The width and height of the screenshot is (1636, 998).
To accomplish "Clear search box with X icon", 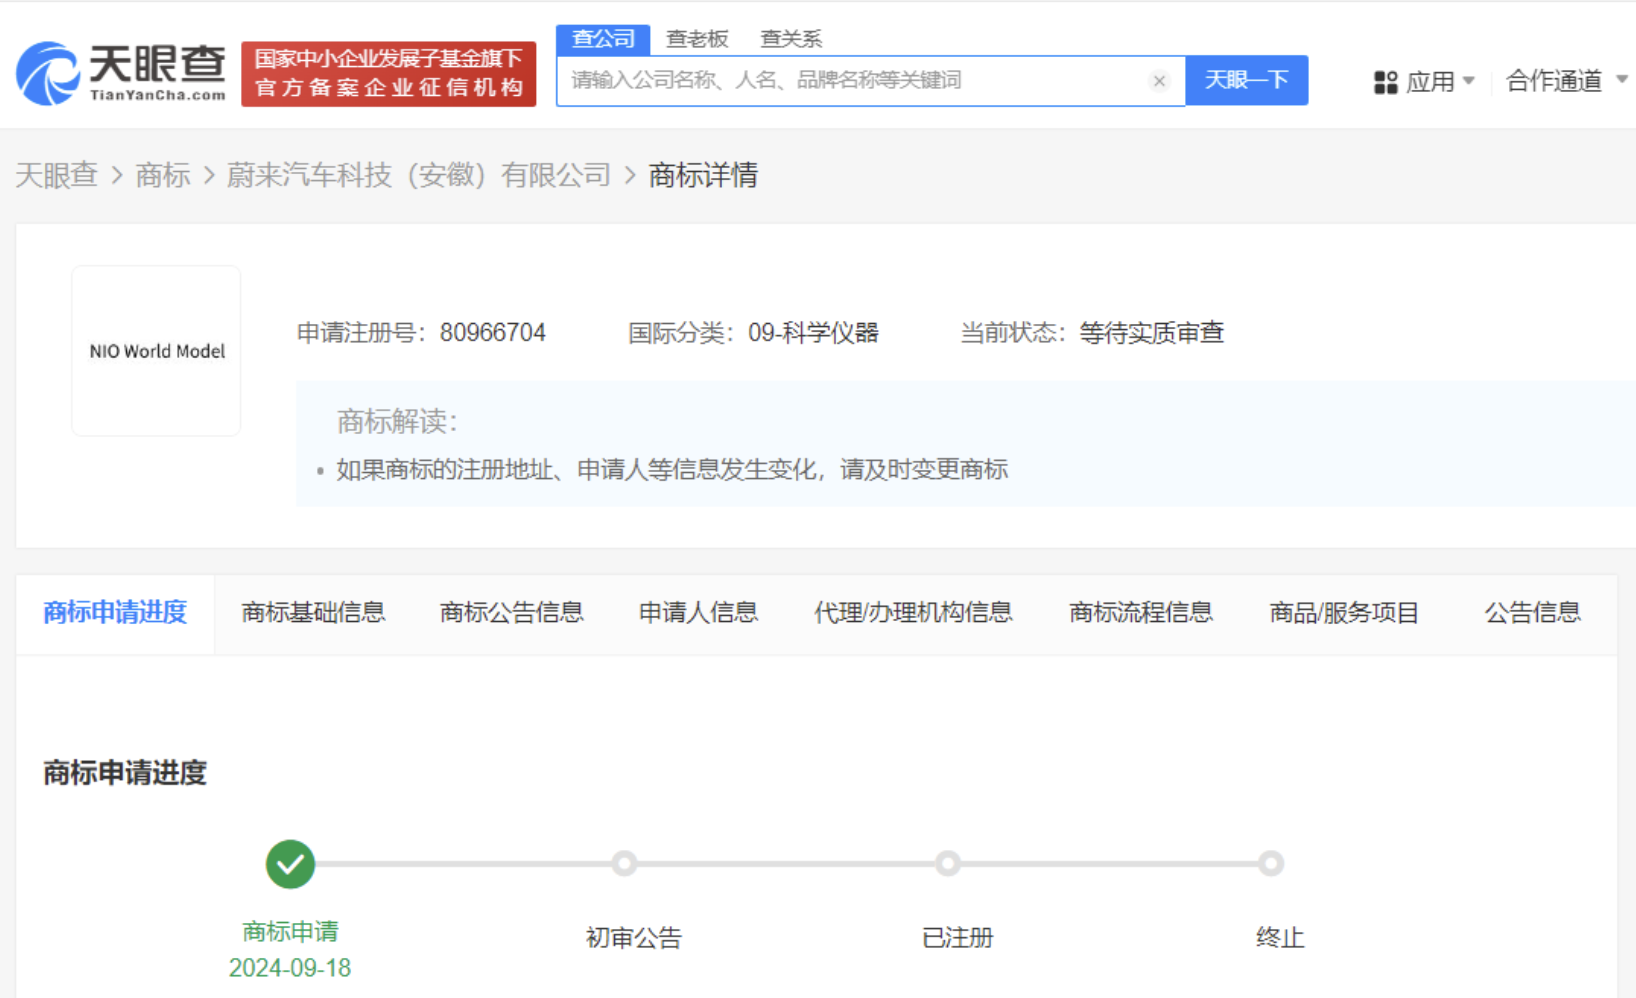I will pos(1159,81).
